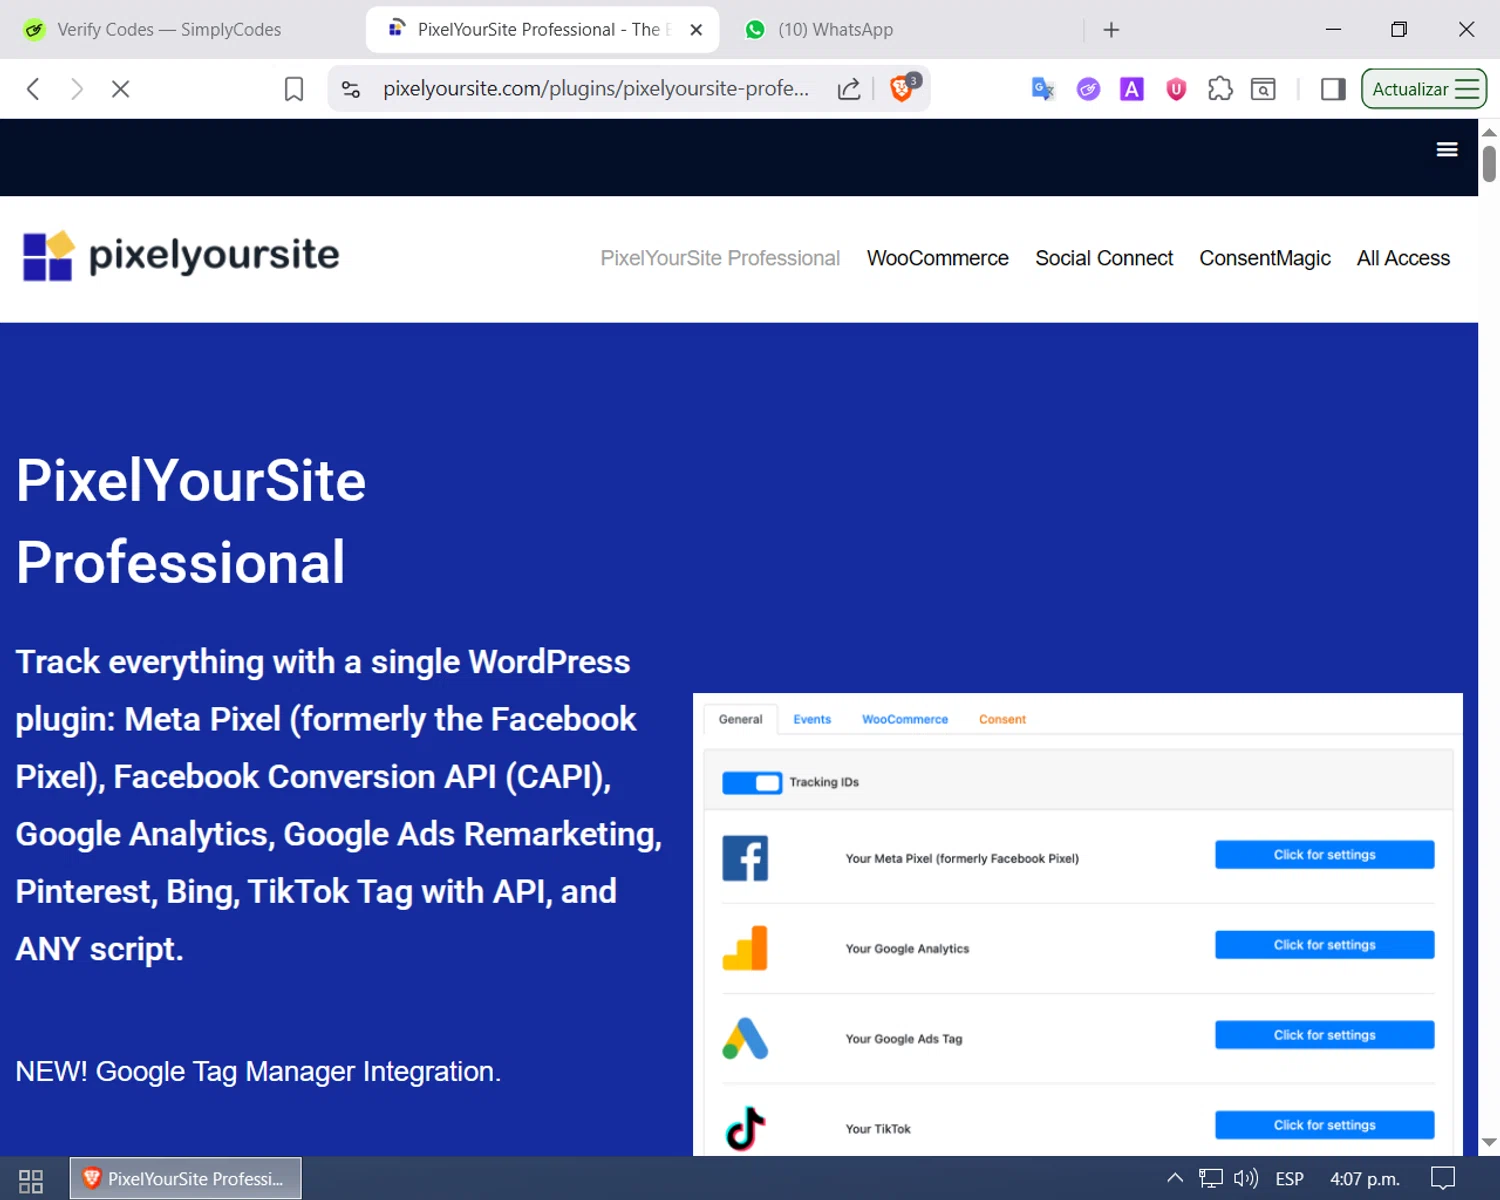Select the Consent tab in plugin preview
The height and width of the screenshot is (1200, 1500).
point(1002,719)
